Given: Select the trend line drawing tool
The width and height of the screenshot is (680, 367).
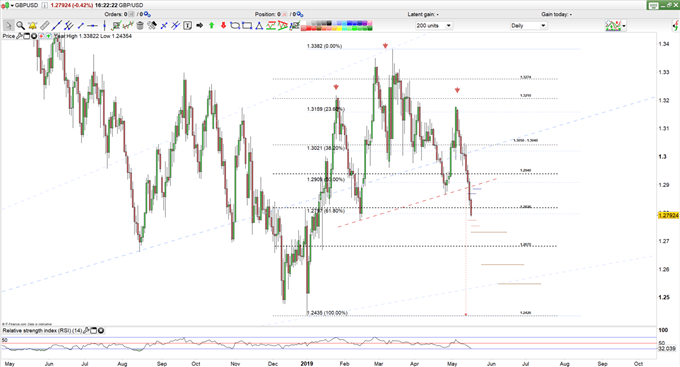Looking at the screenshot, I should pyautogui.click(x=57, y=26).
